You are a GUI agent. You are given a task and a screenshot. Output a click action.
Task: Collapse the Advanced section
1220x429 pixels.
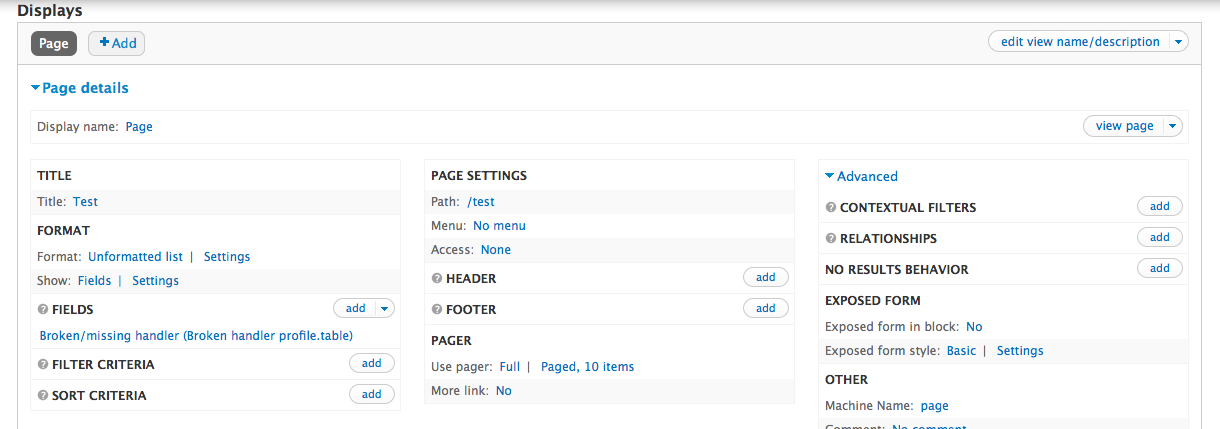(861, 176)
